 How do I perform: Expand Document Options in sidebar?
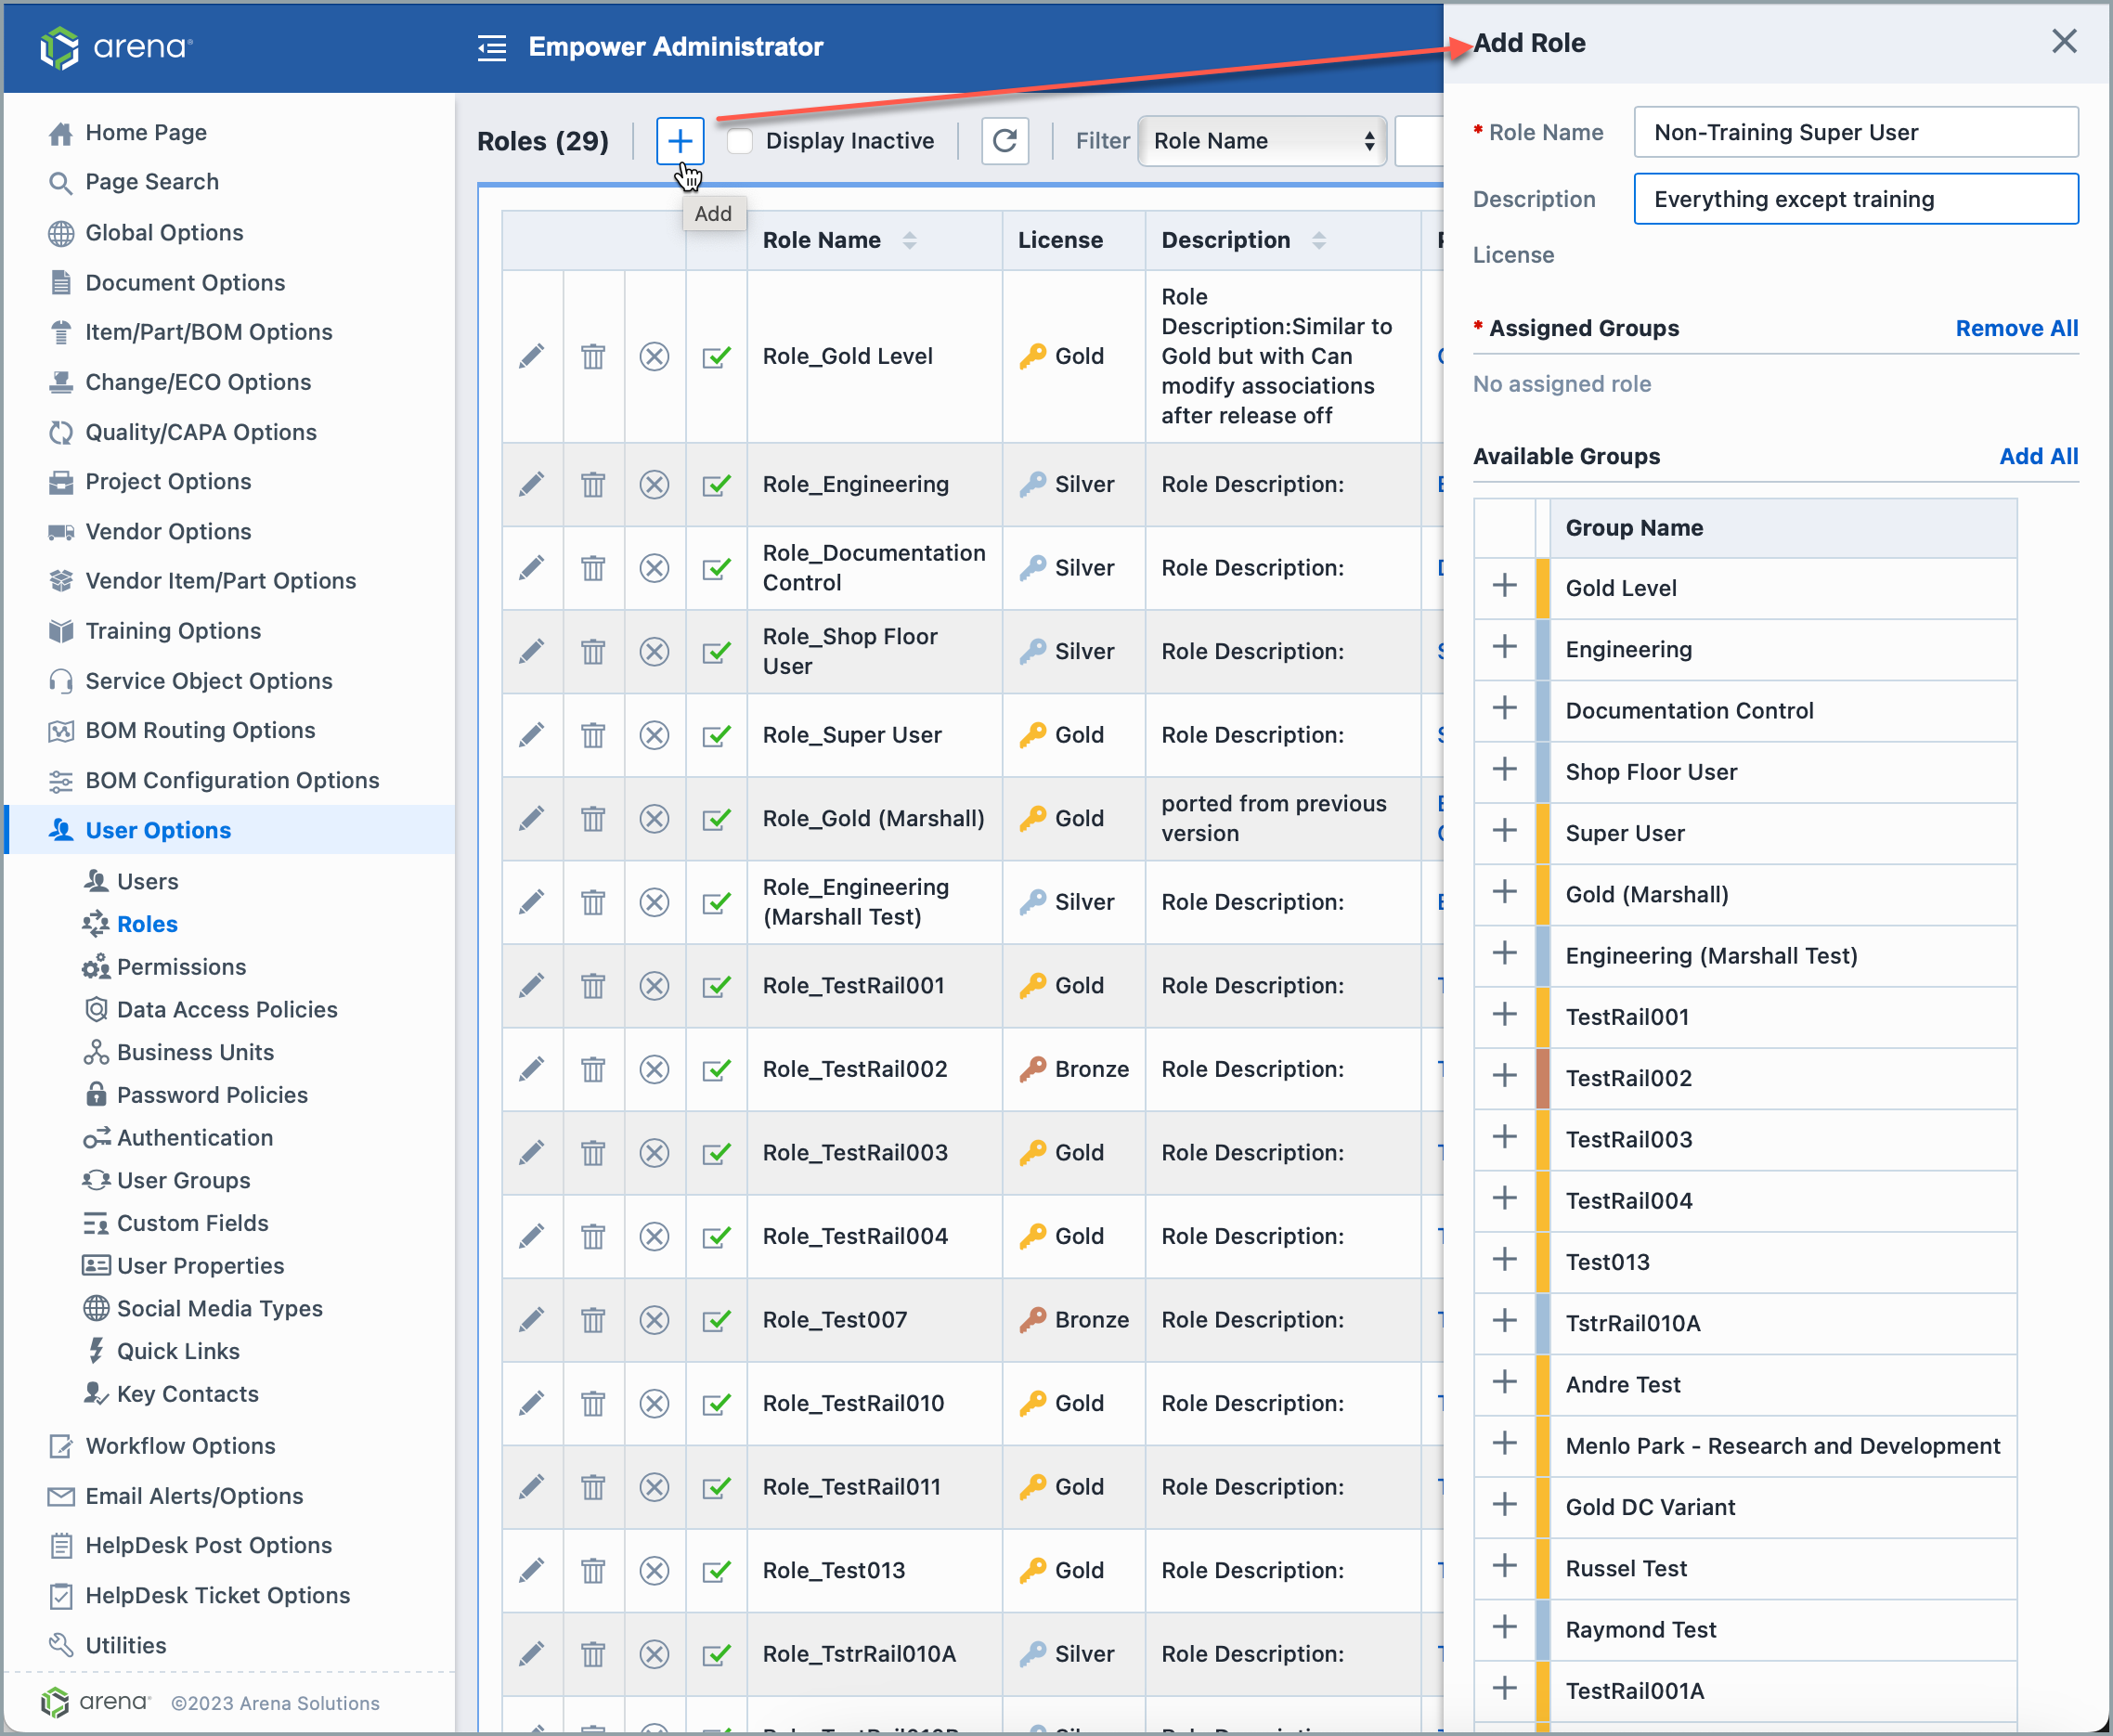pos(185,282)
